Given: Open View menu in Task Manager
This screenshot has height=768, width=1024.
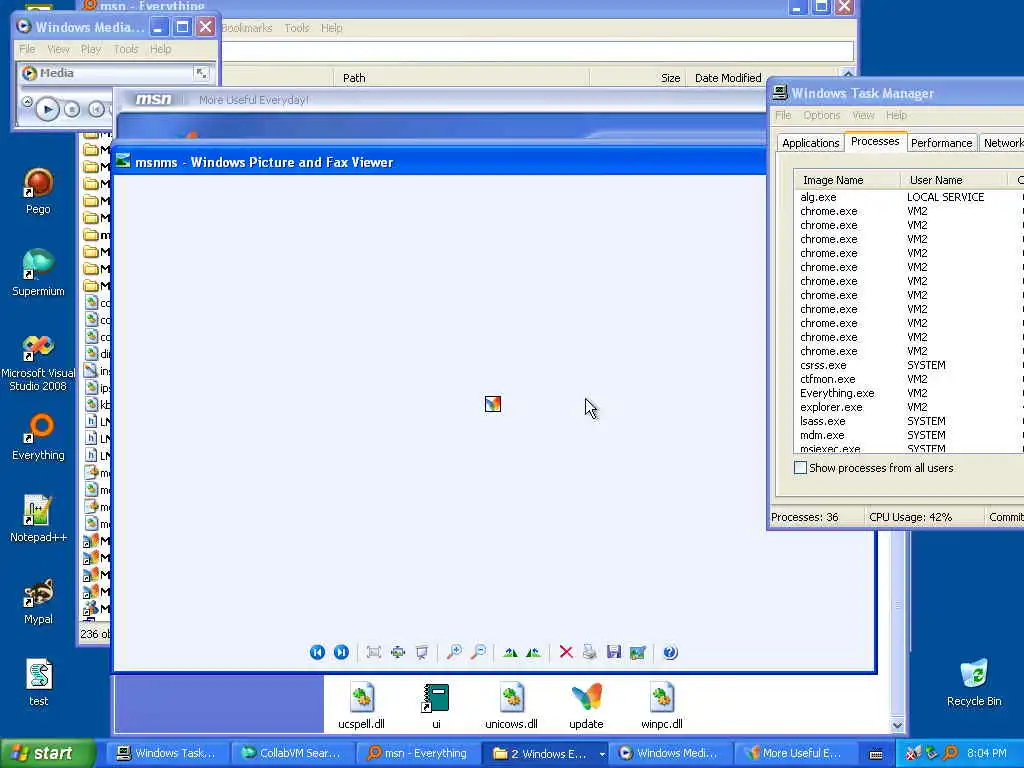Looking at the screenshot, I should pos(863,115).
